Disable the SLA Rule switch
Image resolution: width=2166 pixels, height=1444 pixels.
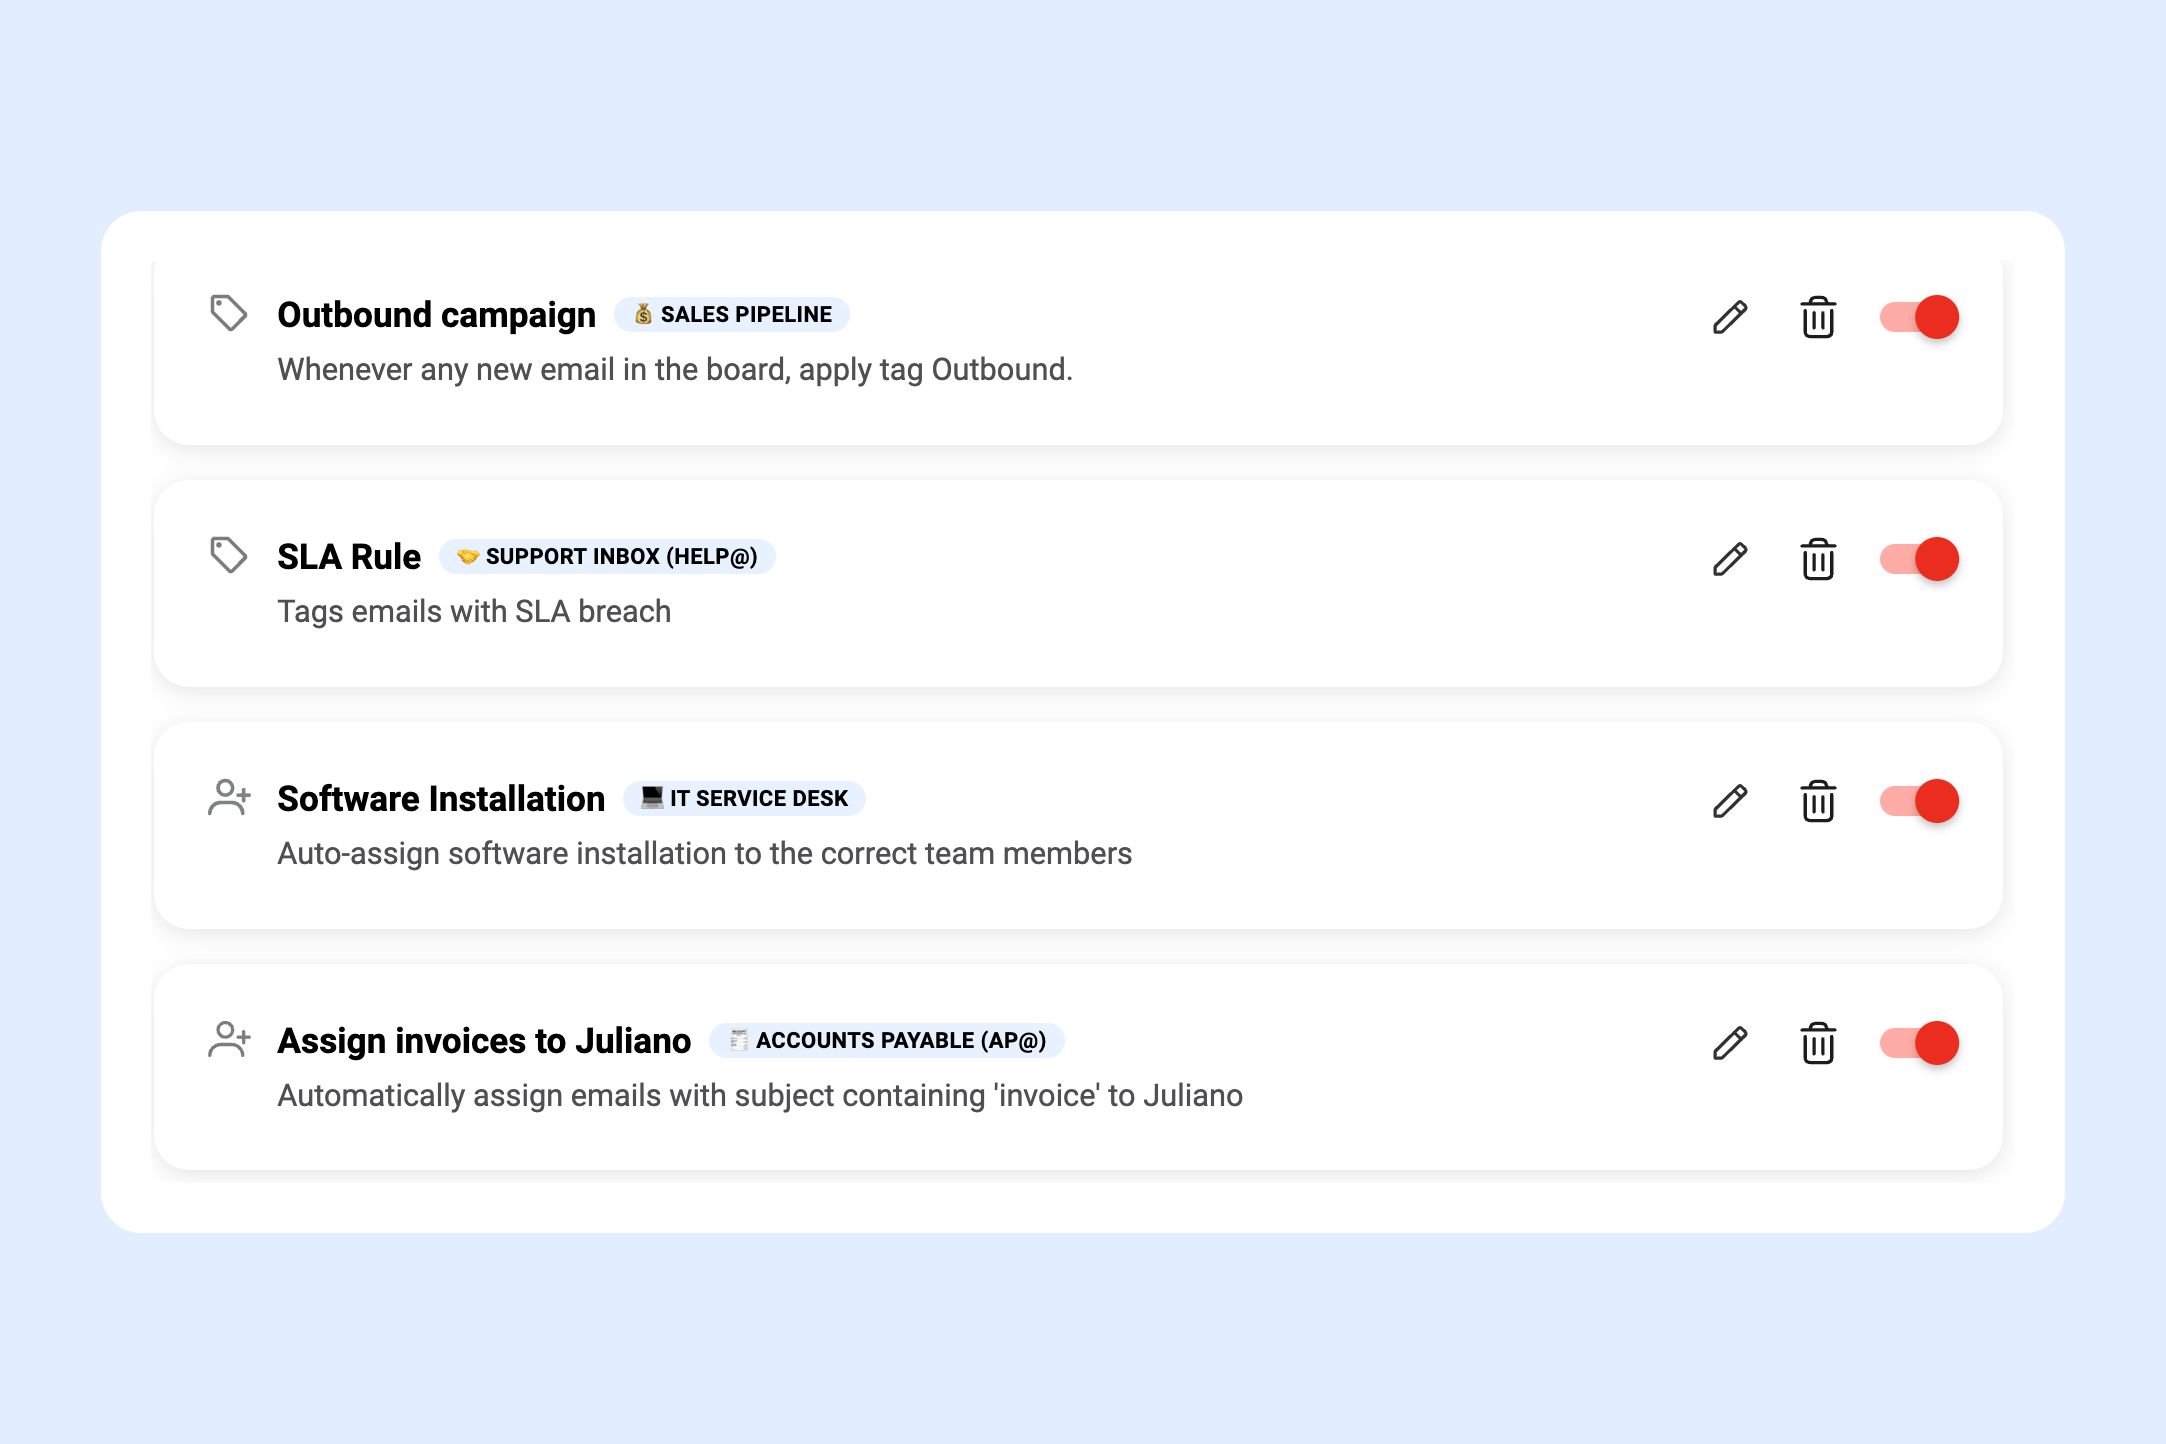point(1919,559)
